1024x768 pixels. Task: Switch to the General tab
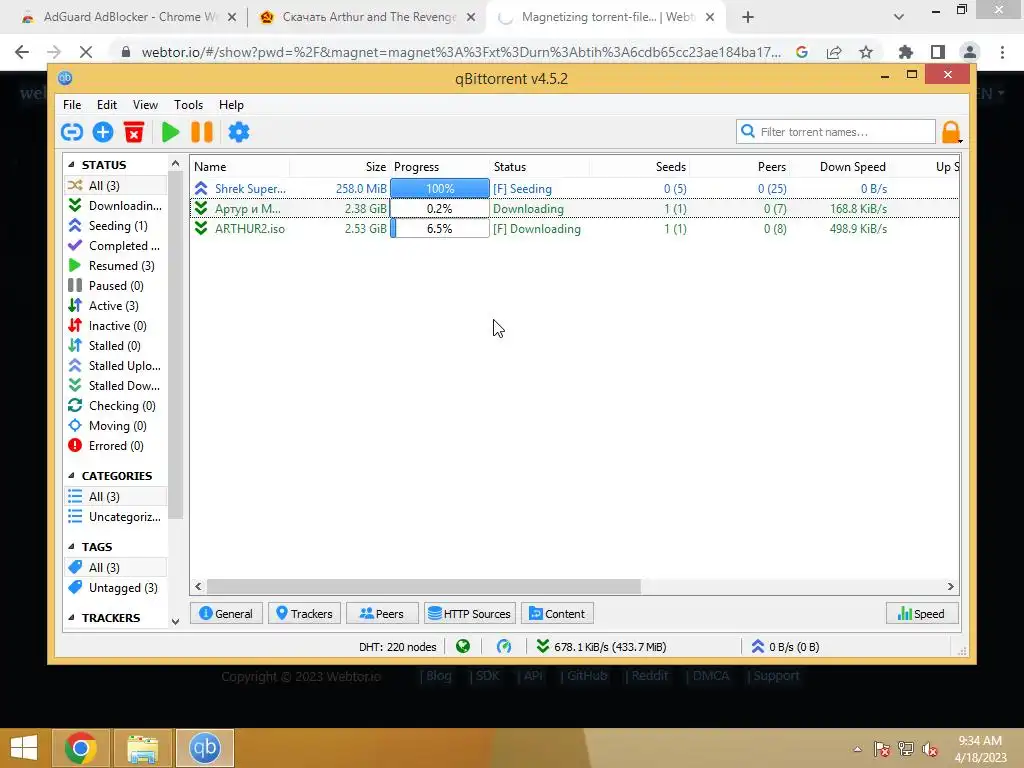coord(226,614)
